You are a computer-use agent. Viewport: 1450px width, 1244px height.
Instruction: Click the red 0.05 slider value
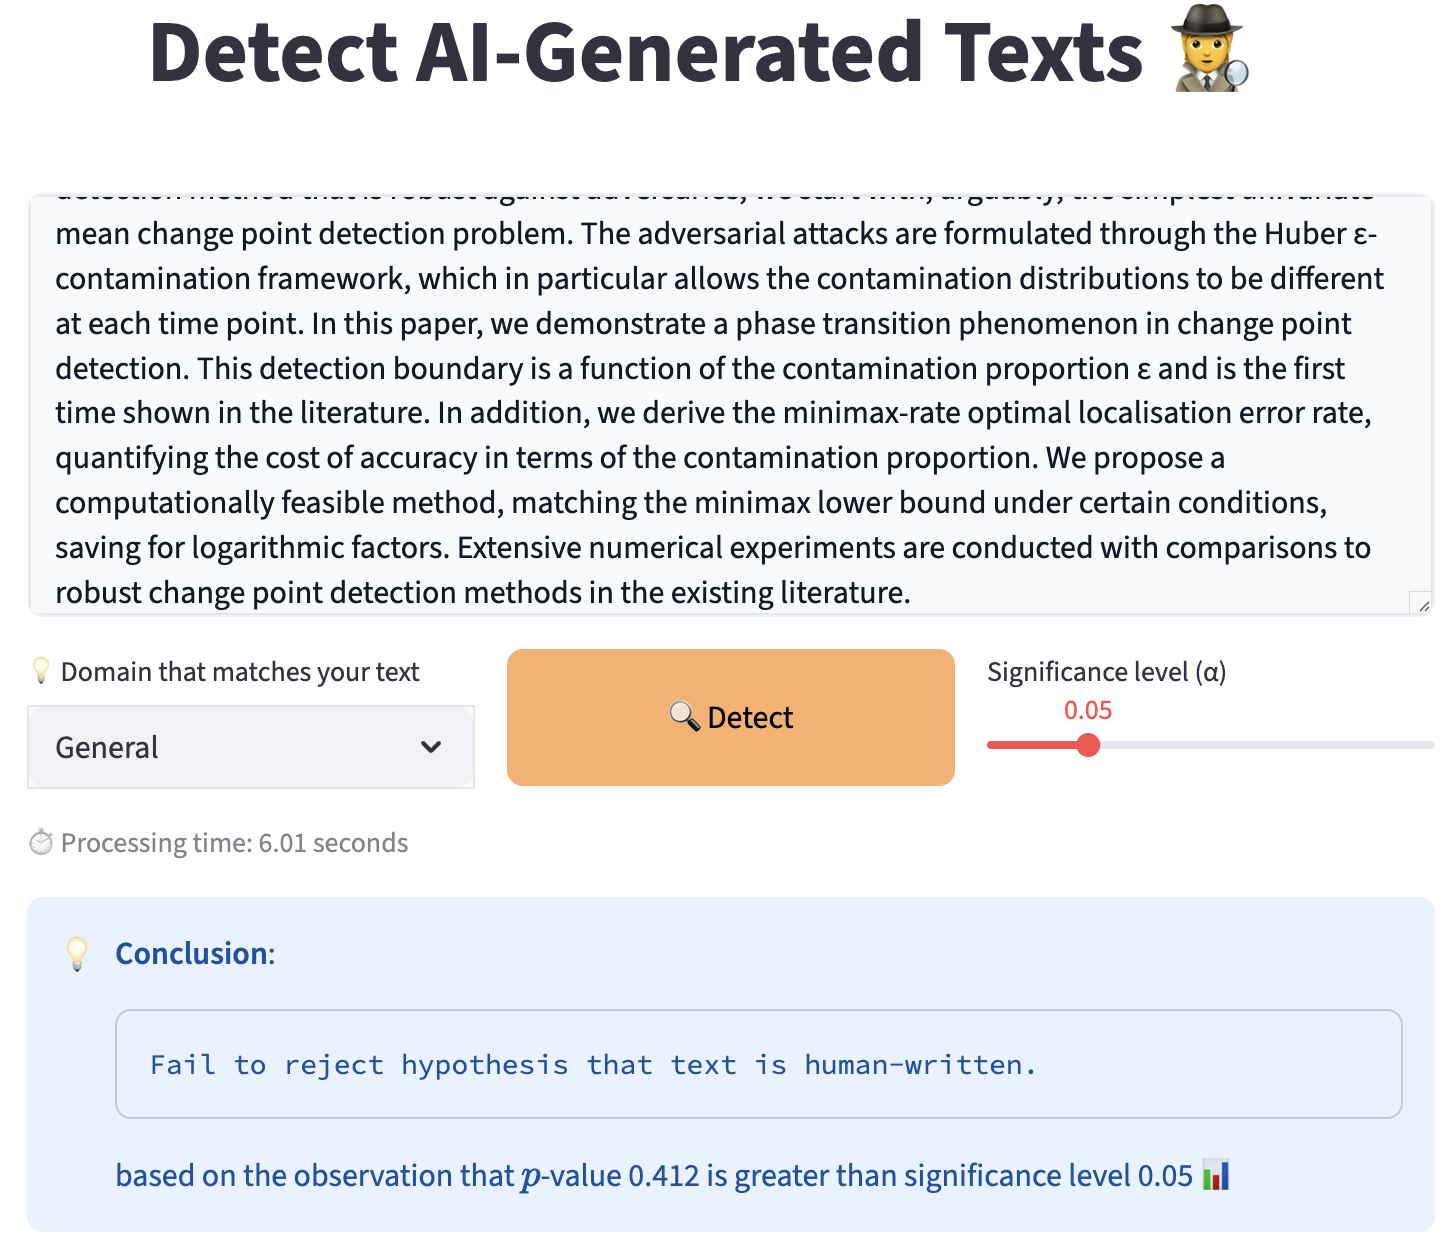[1088, 710]
